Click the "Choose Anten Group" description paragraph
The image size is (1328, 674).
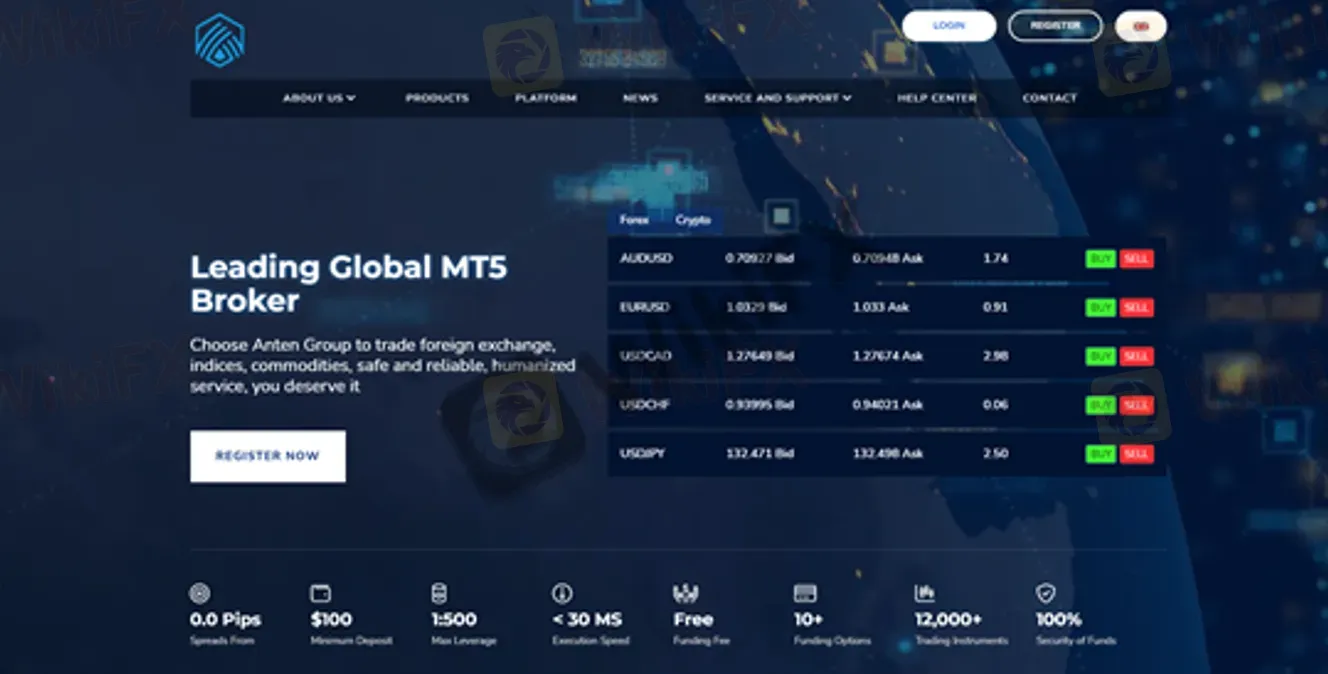(383, 365)
